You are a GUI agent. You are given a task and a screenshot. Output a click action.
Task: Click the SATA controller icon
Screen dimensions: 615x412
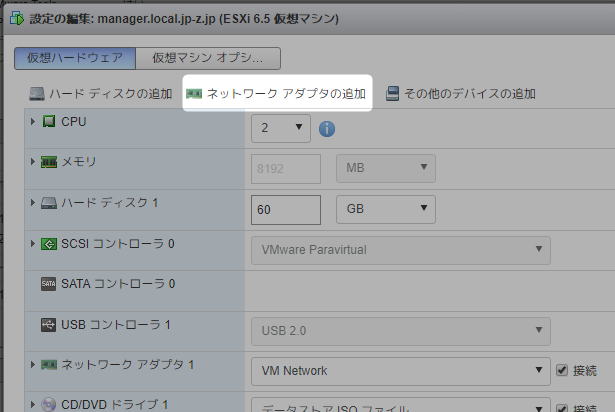coord(49,284)
